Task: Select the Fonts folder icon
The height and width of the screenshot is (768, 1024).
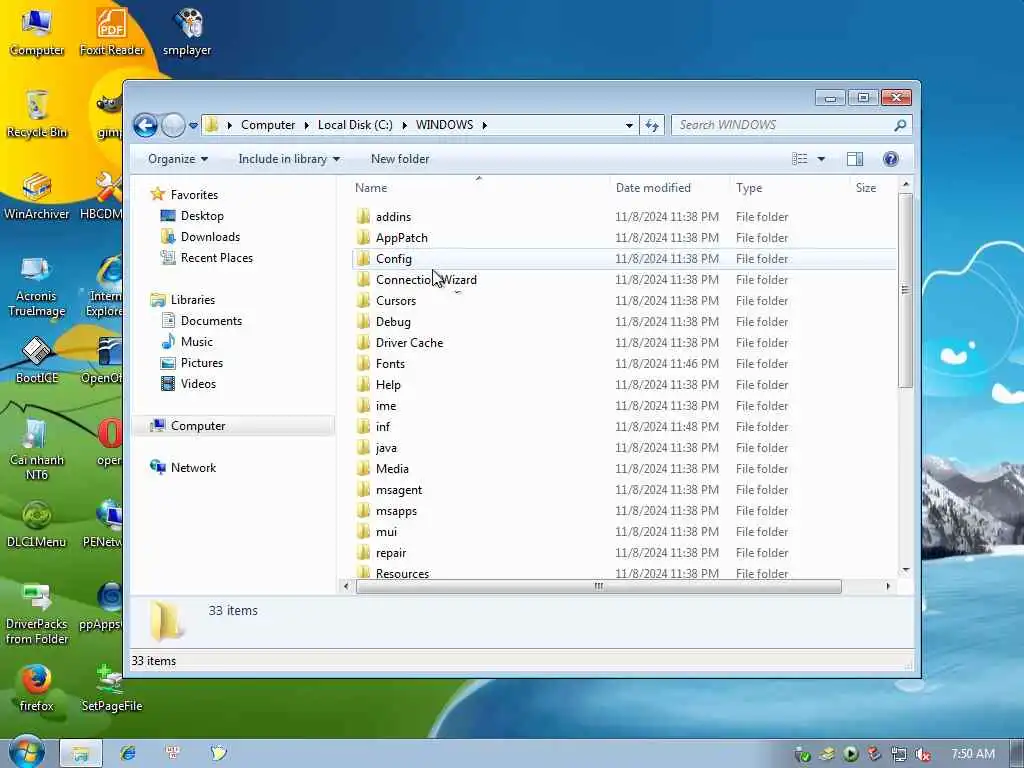Action: coord(364,364)
